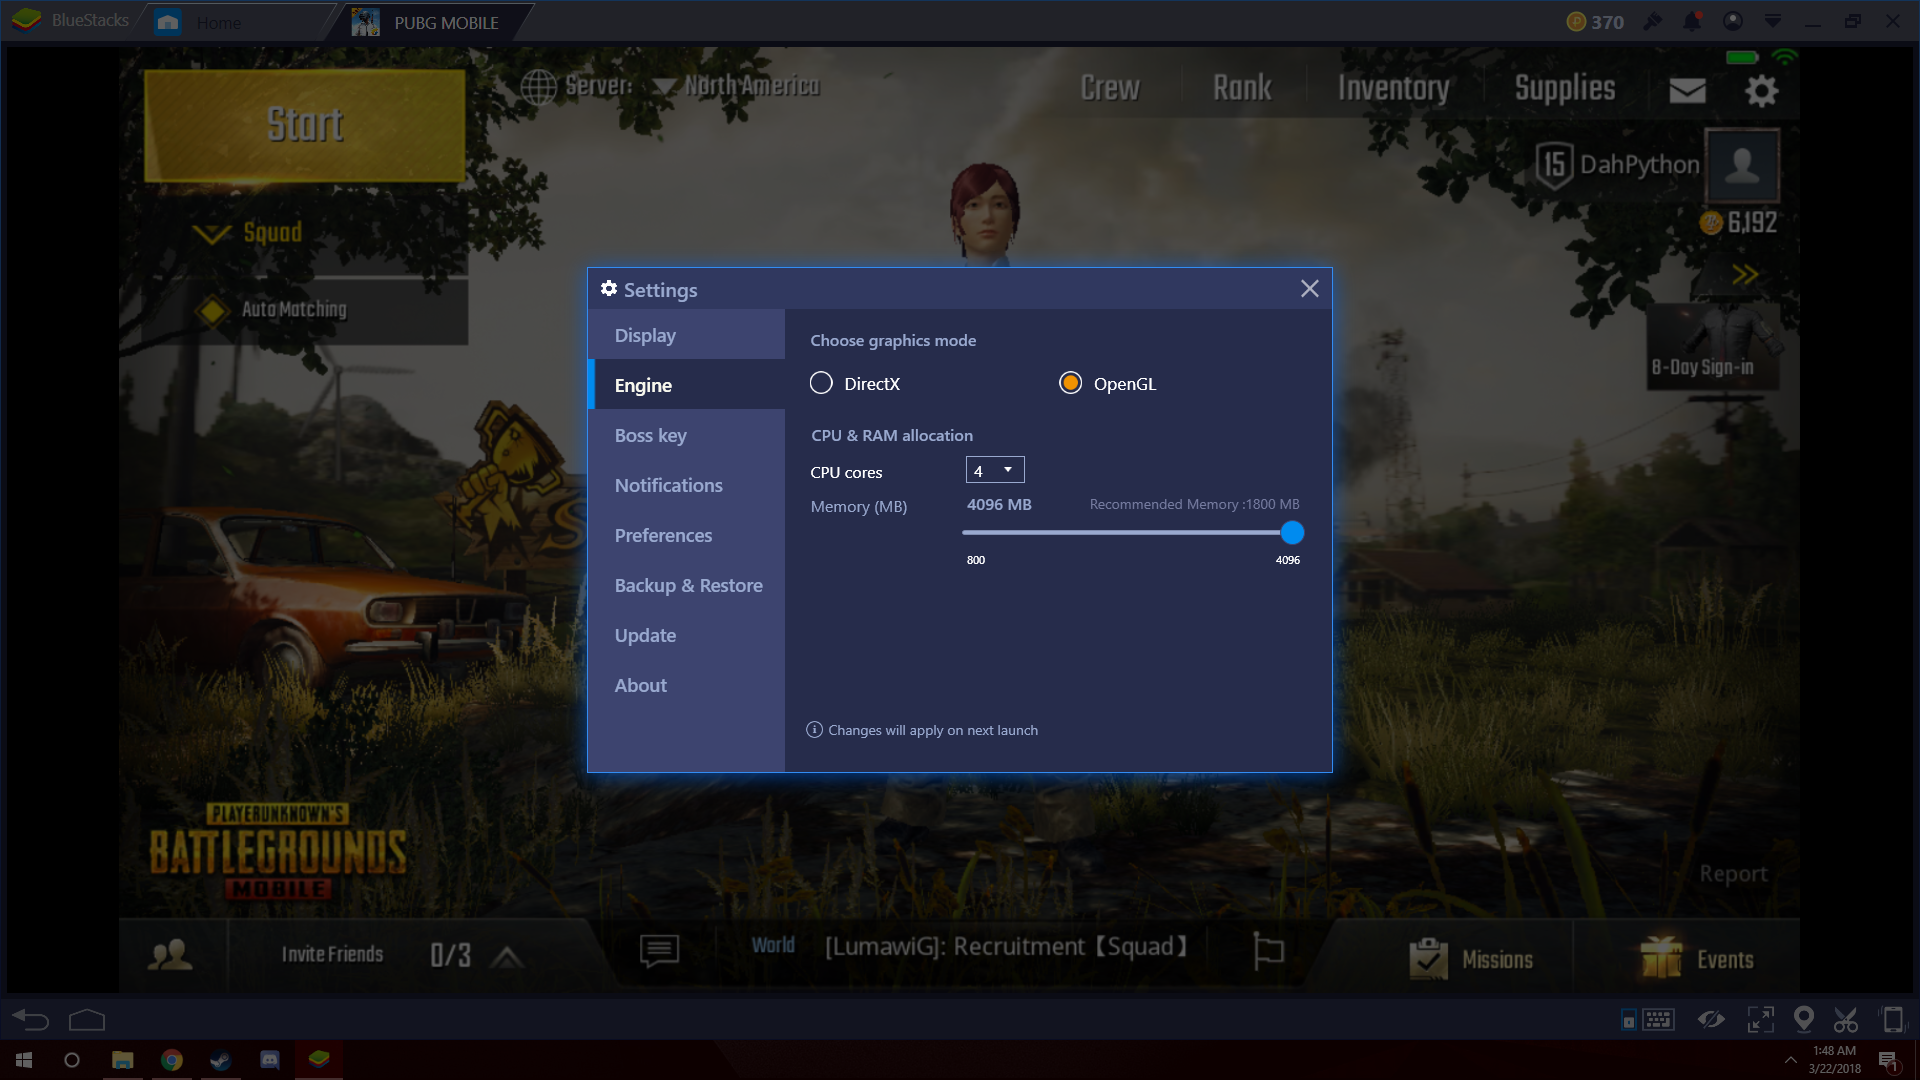Click the Start match button
1920x1080 pixels.
(x=305, y=124)
